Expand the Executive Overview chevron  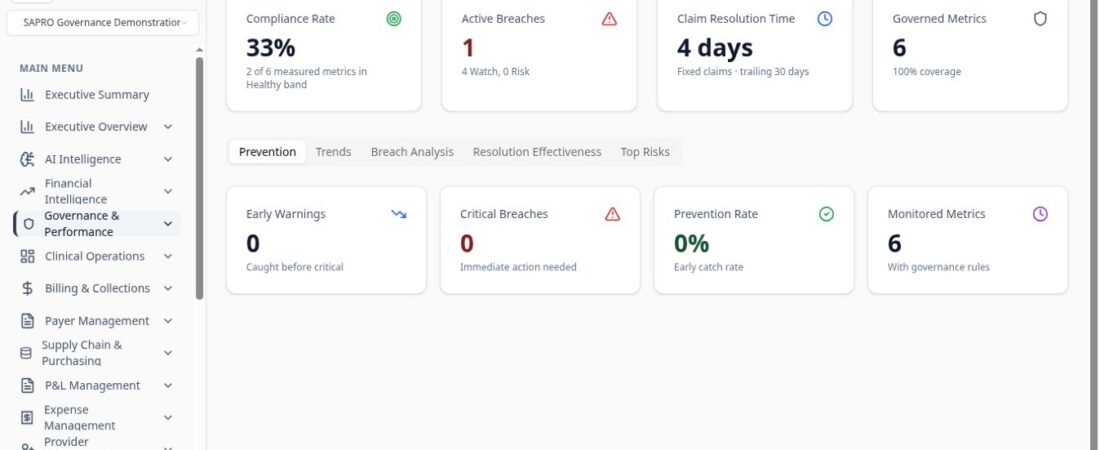[168, 127]
